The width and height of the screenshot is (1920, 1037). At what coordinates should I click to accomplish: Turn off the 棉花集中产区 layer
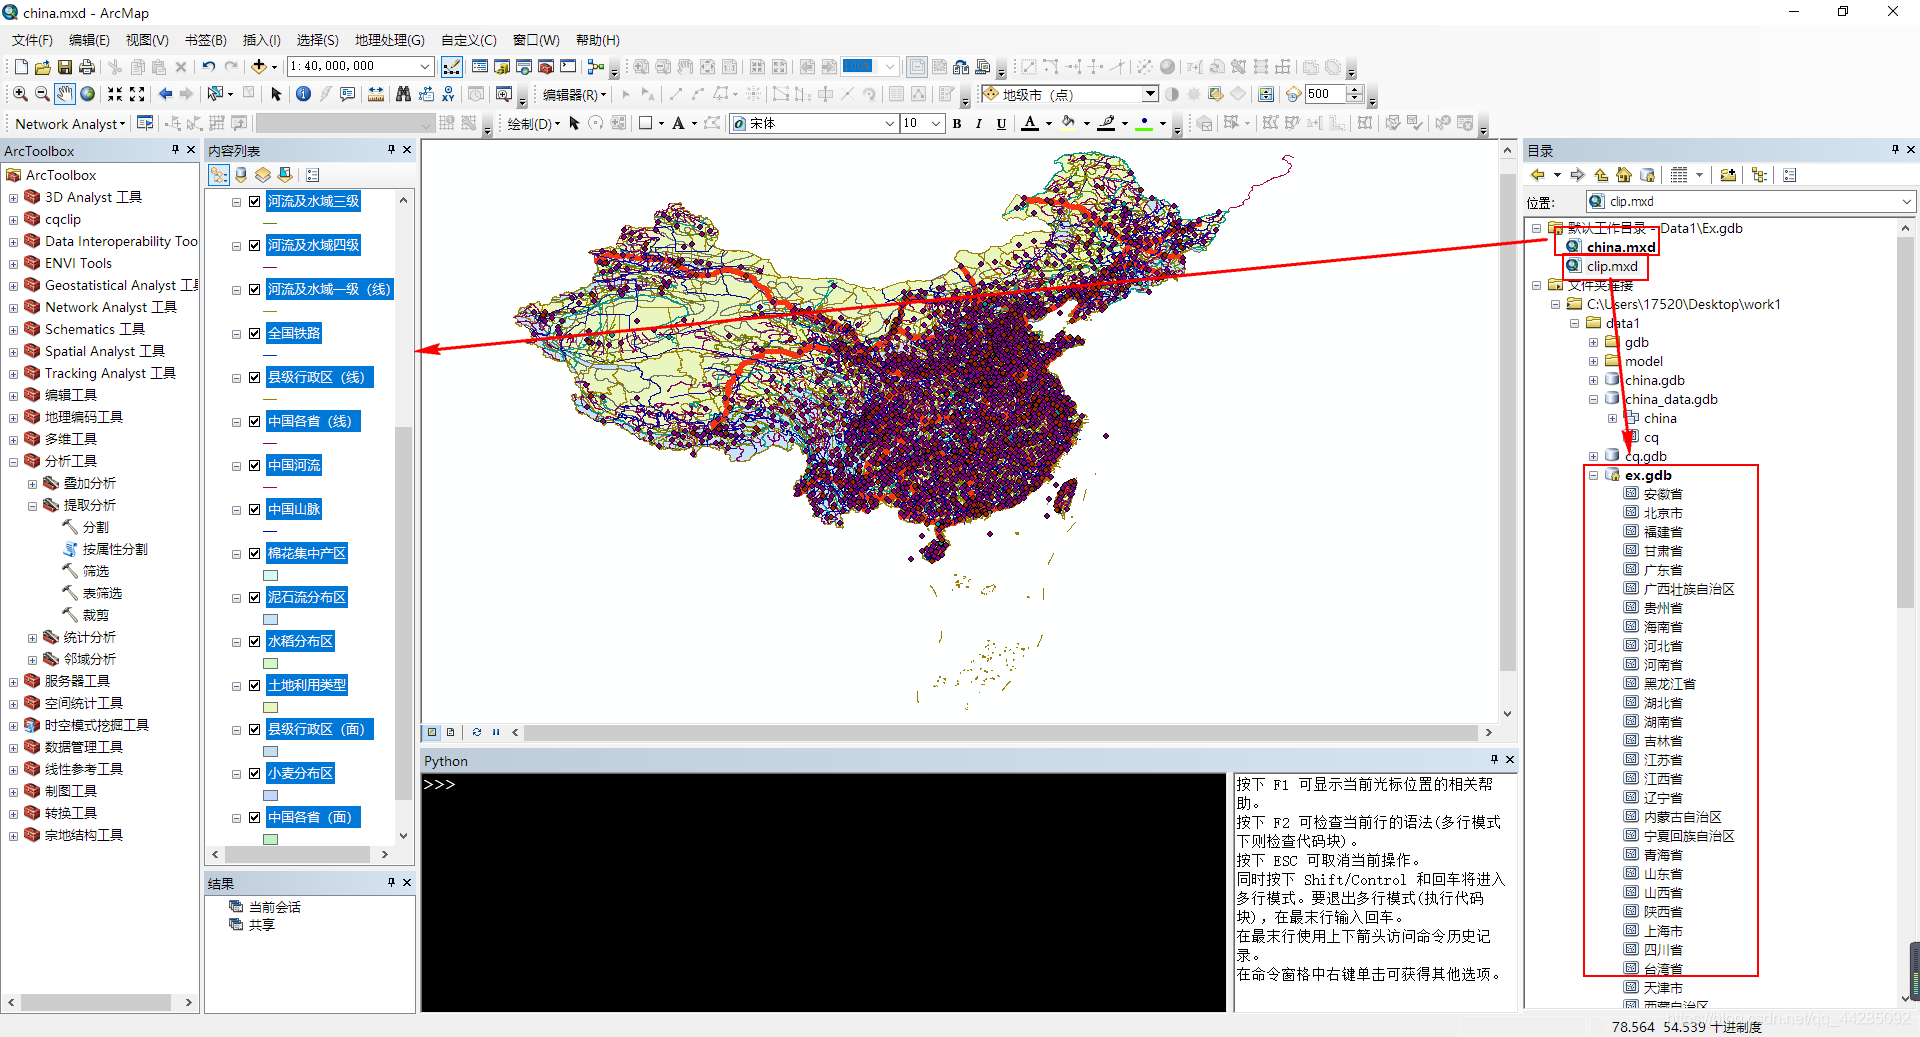[x=255, y=553]
